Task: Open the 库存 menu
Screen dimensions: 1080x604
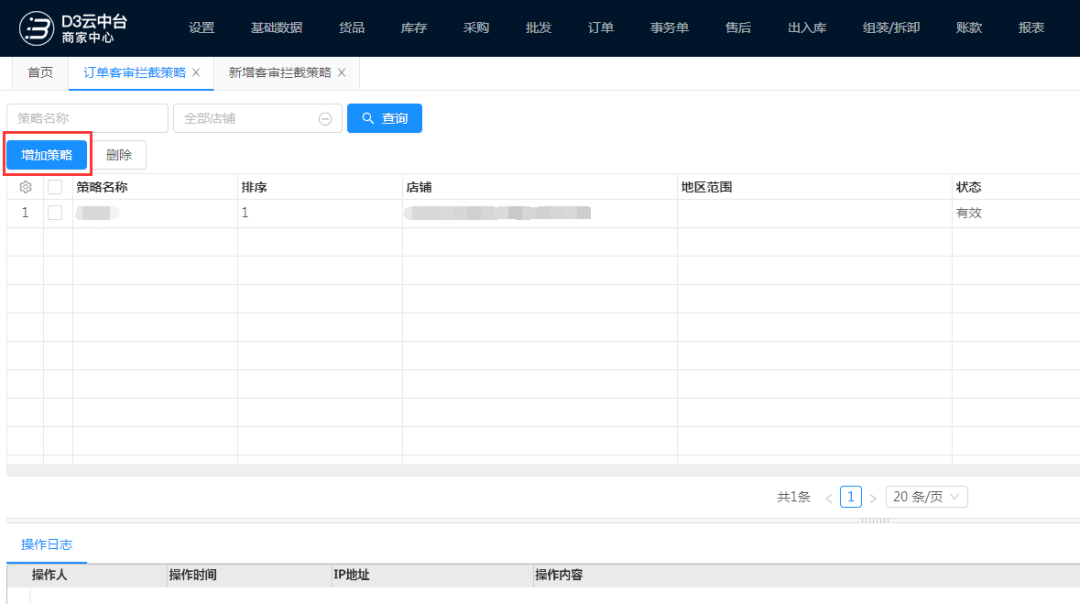Action: click(x=414, y=28)
